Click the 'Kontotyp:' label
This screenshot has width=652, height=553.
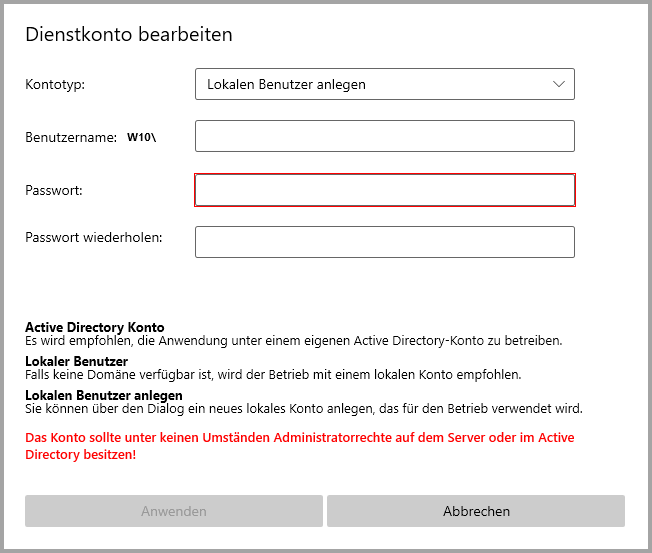(55, 85)
